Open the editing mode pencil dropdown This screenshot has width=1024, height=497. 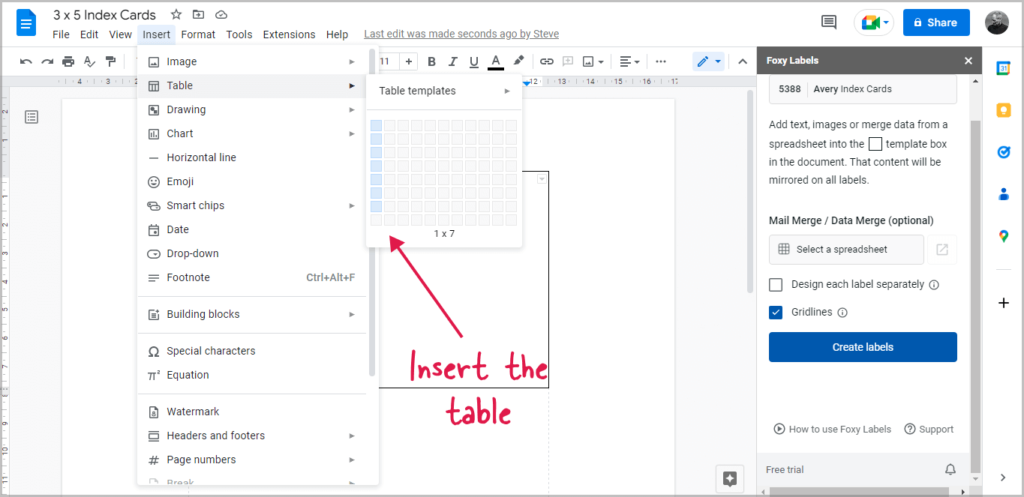[x=709, y=61]
